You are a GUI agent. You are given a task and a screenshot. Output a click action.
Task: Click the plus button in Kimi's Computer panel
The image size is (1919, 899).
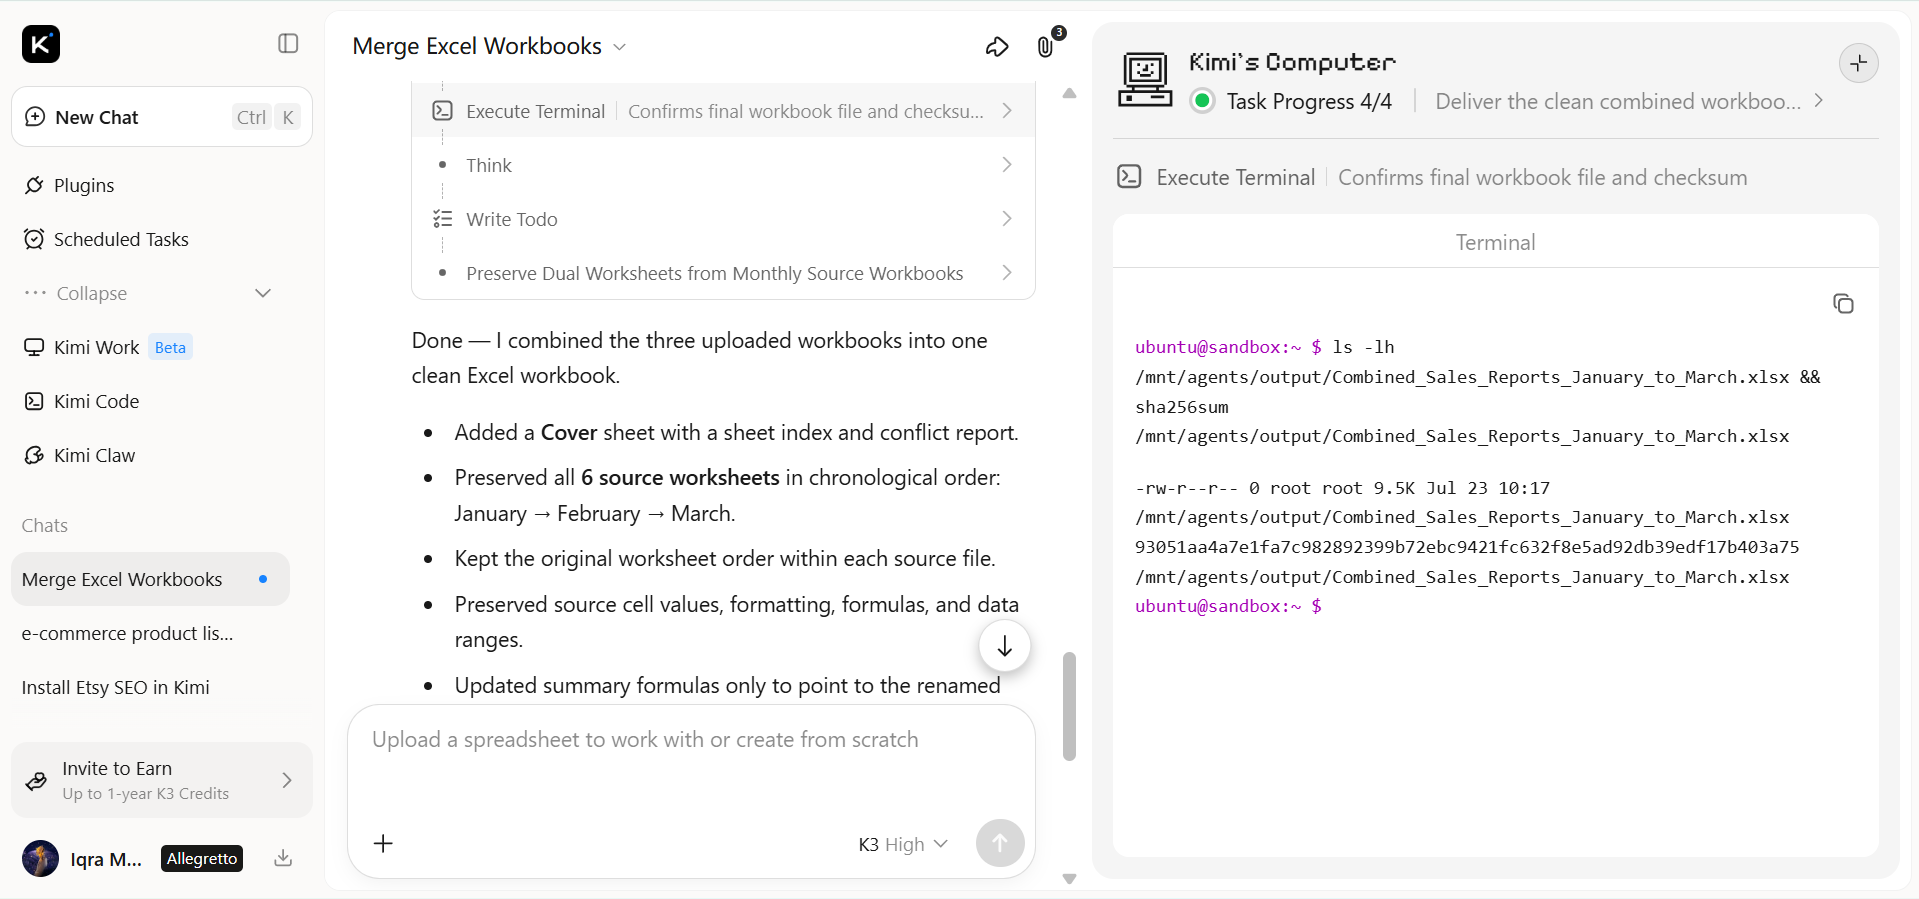(x=1858, y=63)
